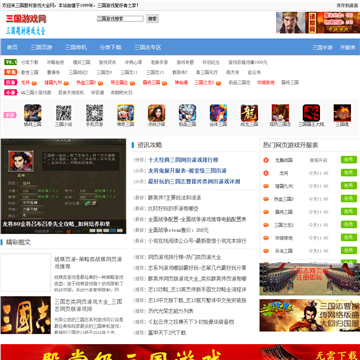This screenshot has width=360, height=360.
Task: Open the 龙将鬼服开服表 headline link
Action: click(187, 171)
